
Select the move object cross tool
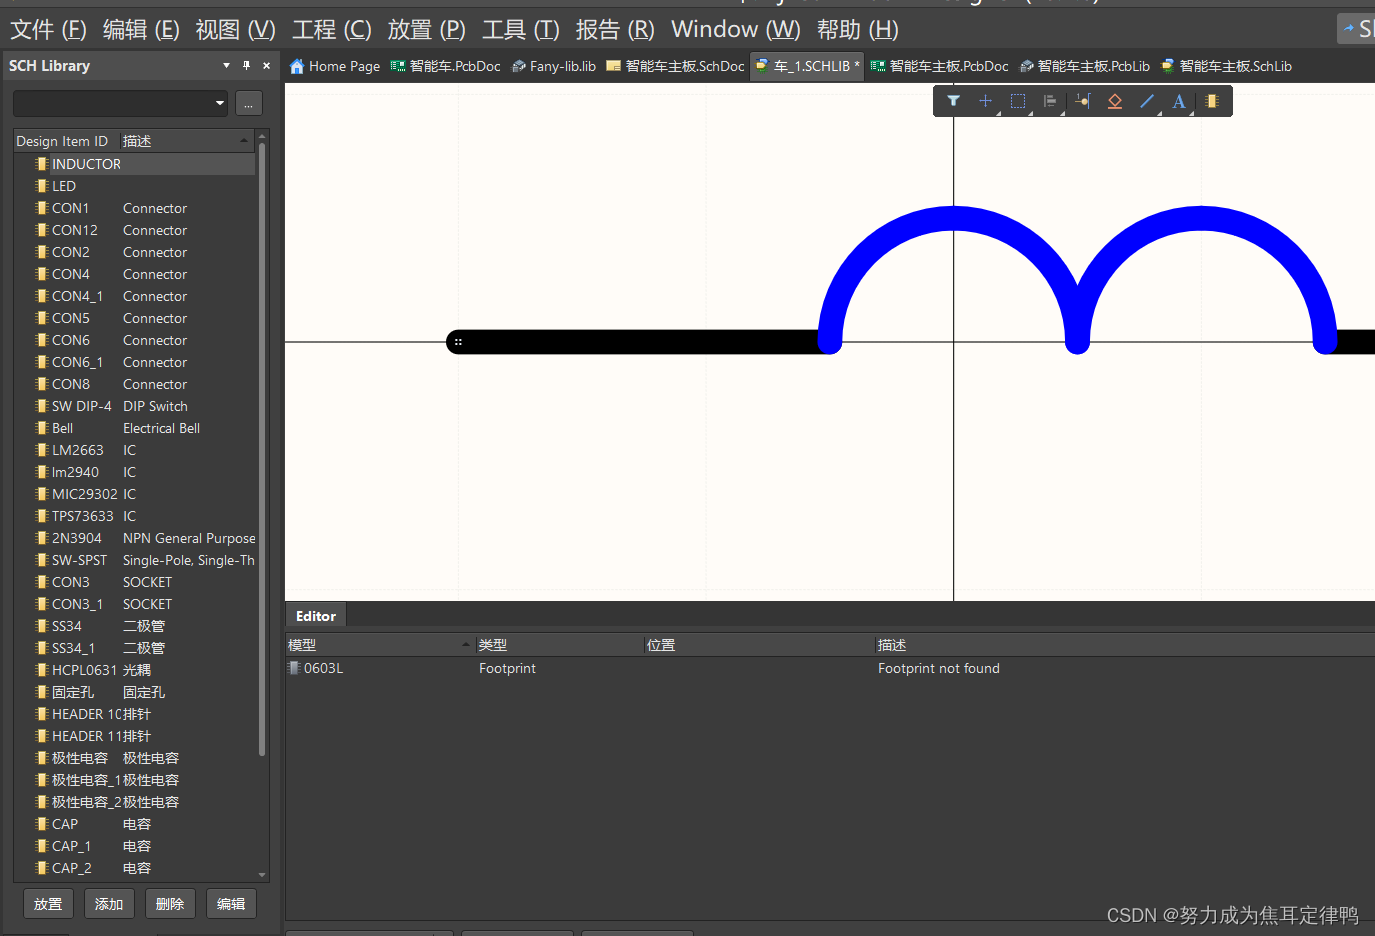[985, 101]
